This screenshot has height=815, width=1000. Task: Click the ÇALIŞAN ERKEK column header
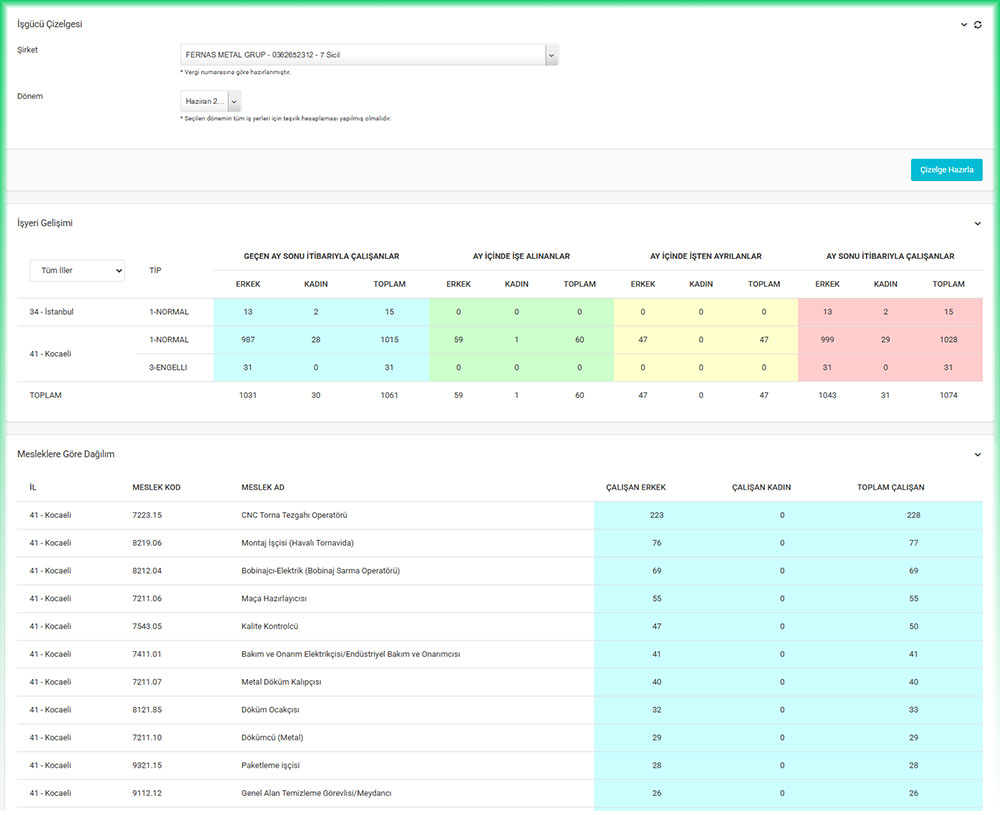(636, 487)
